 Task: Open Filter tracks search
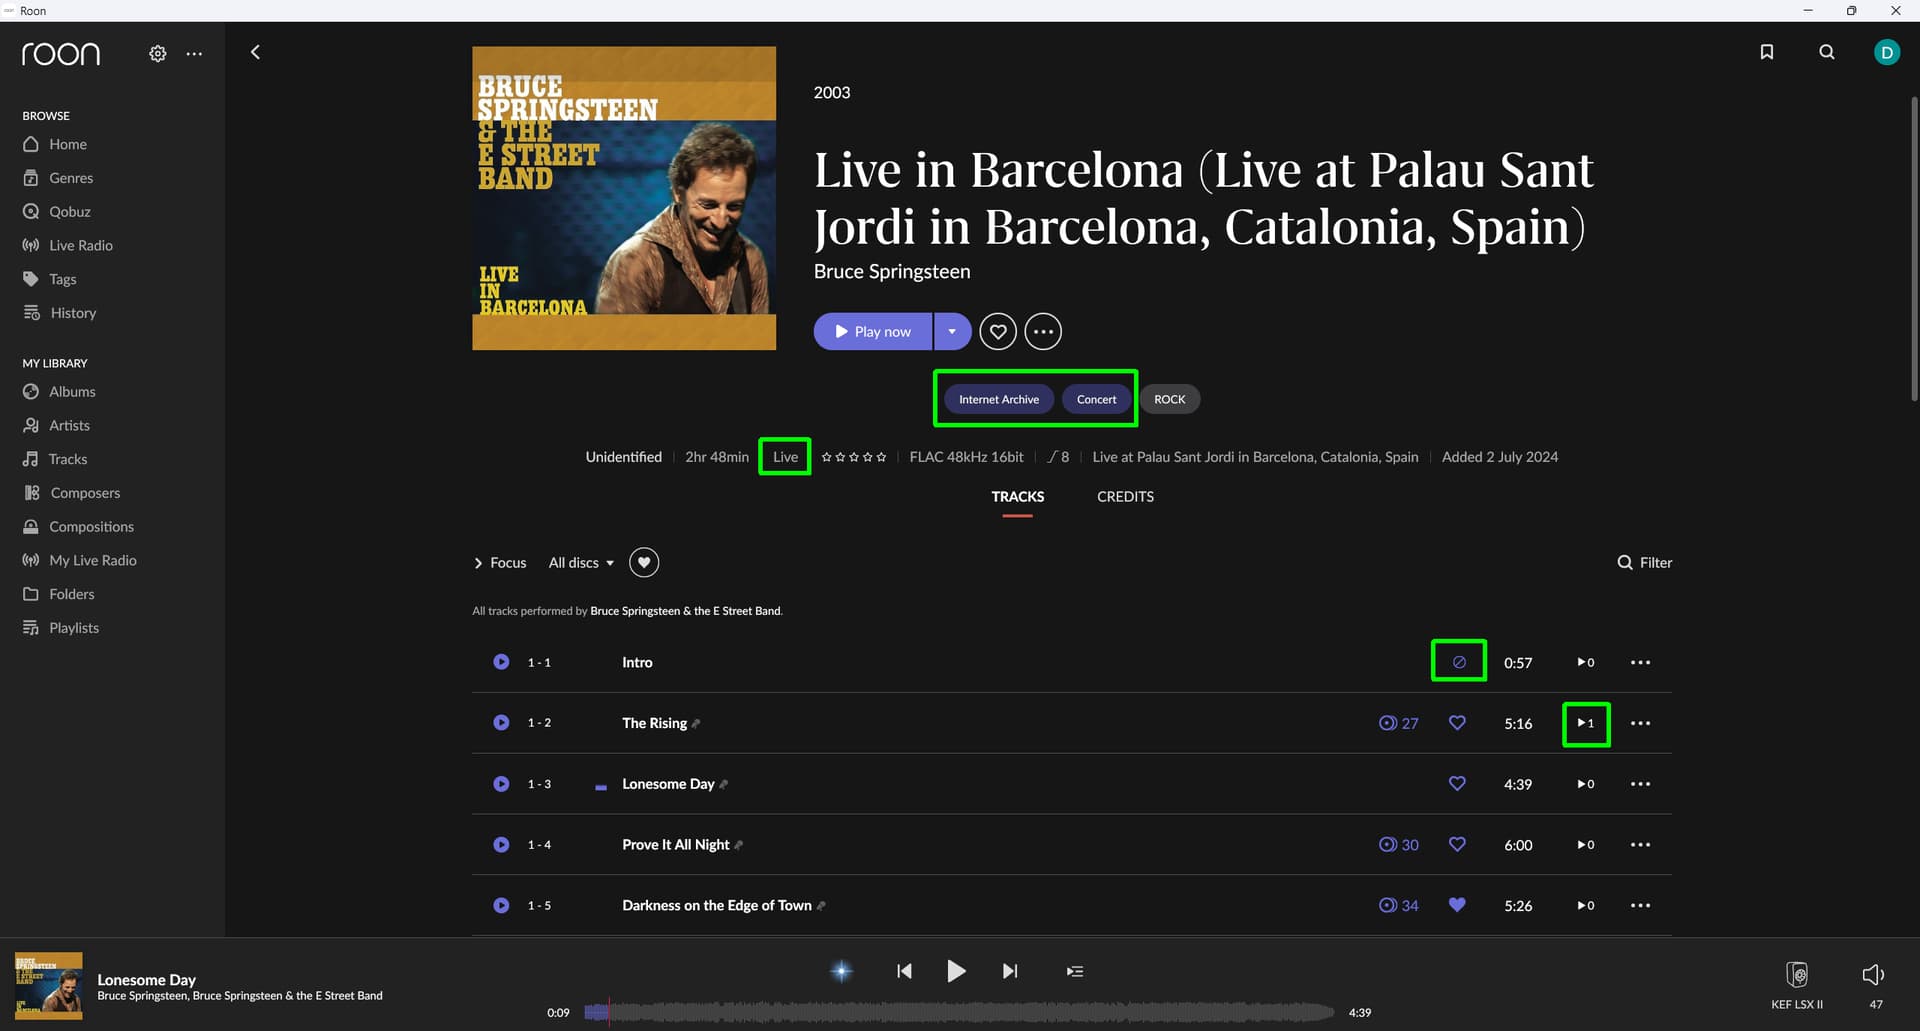point(1644,563)
